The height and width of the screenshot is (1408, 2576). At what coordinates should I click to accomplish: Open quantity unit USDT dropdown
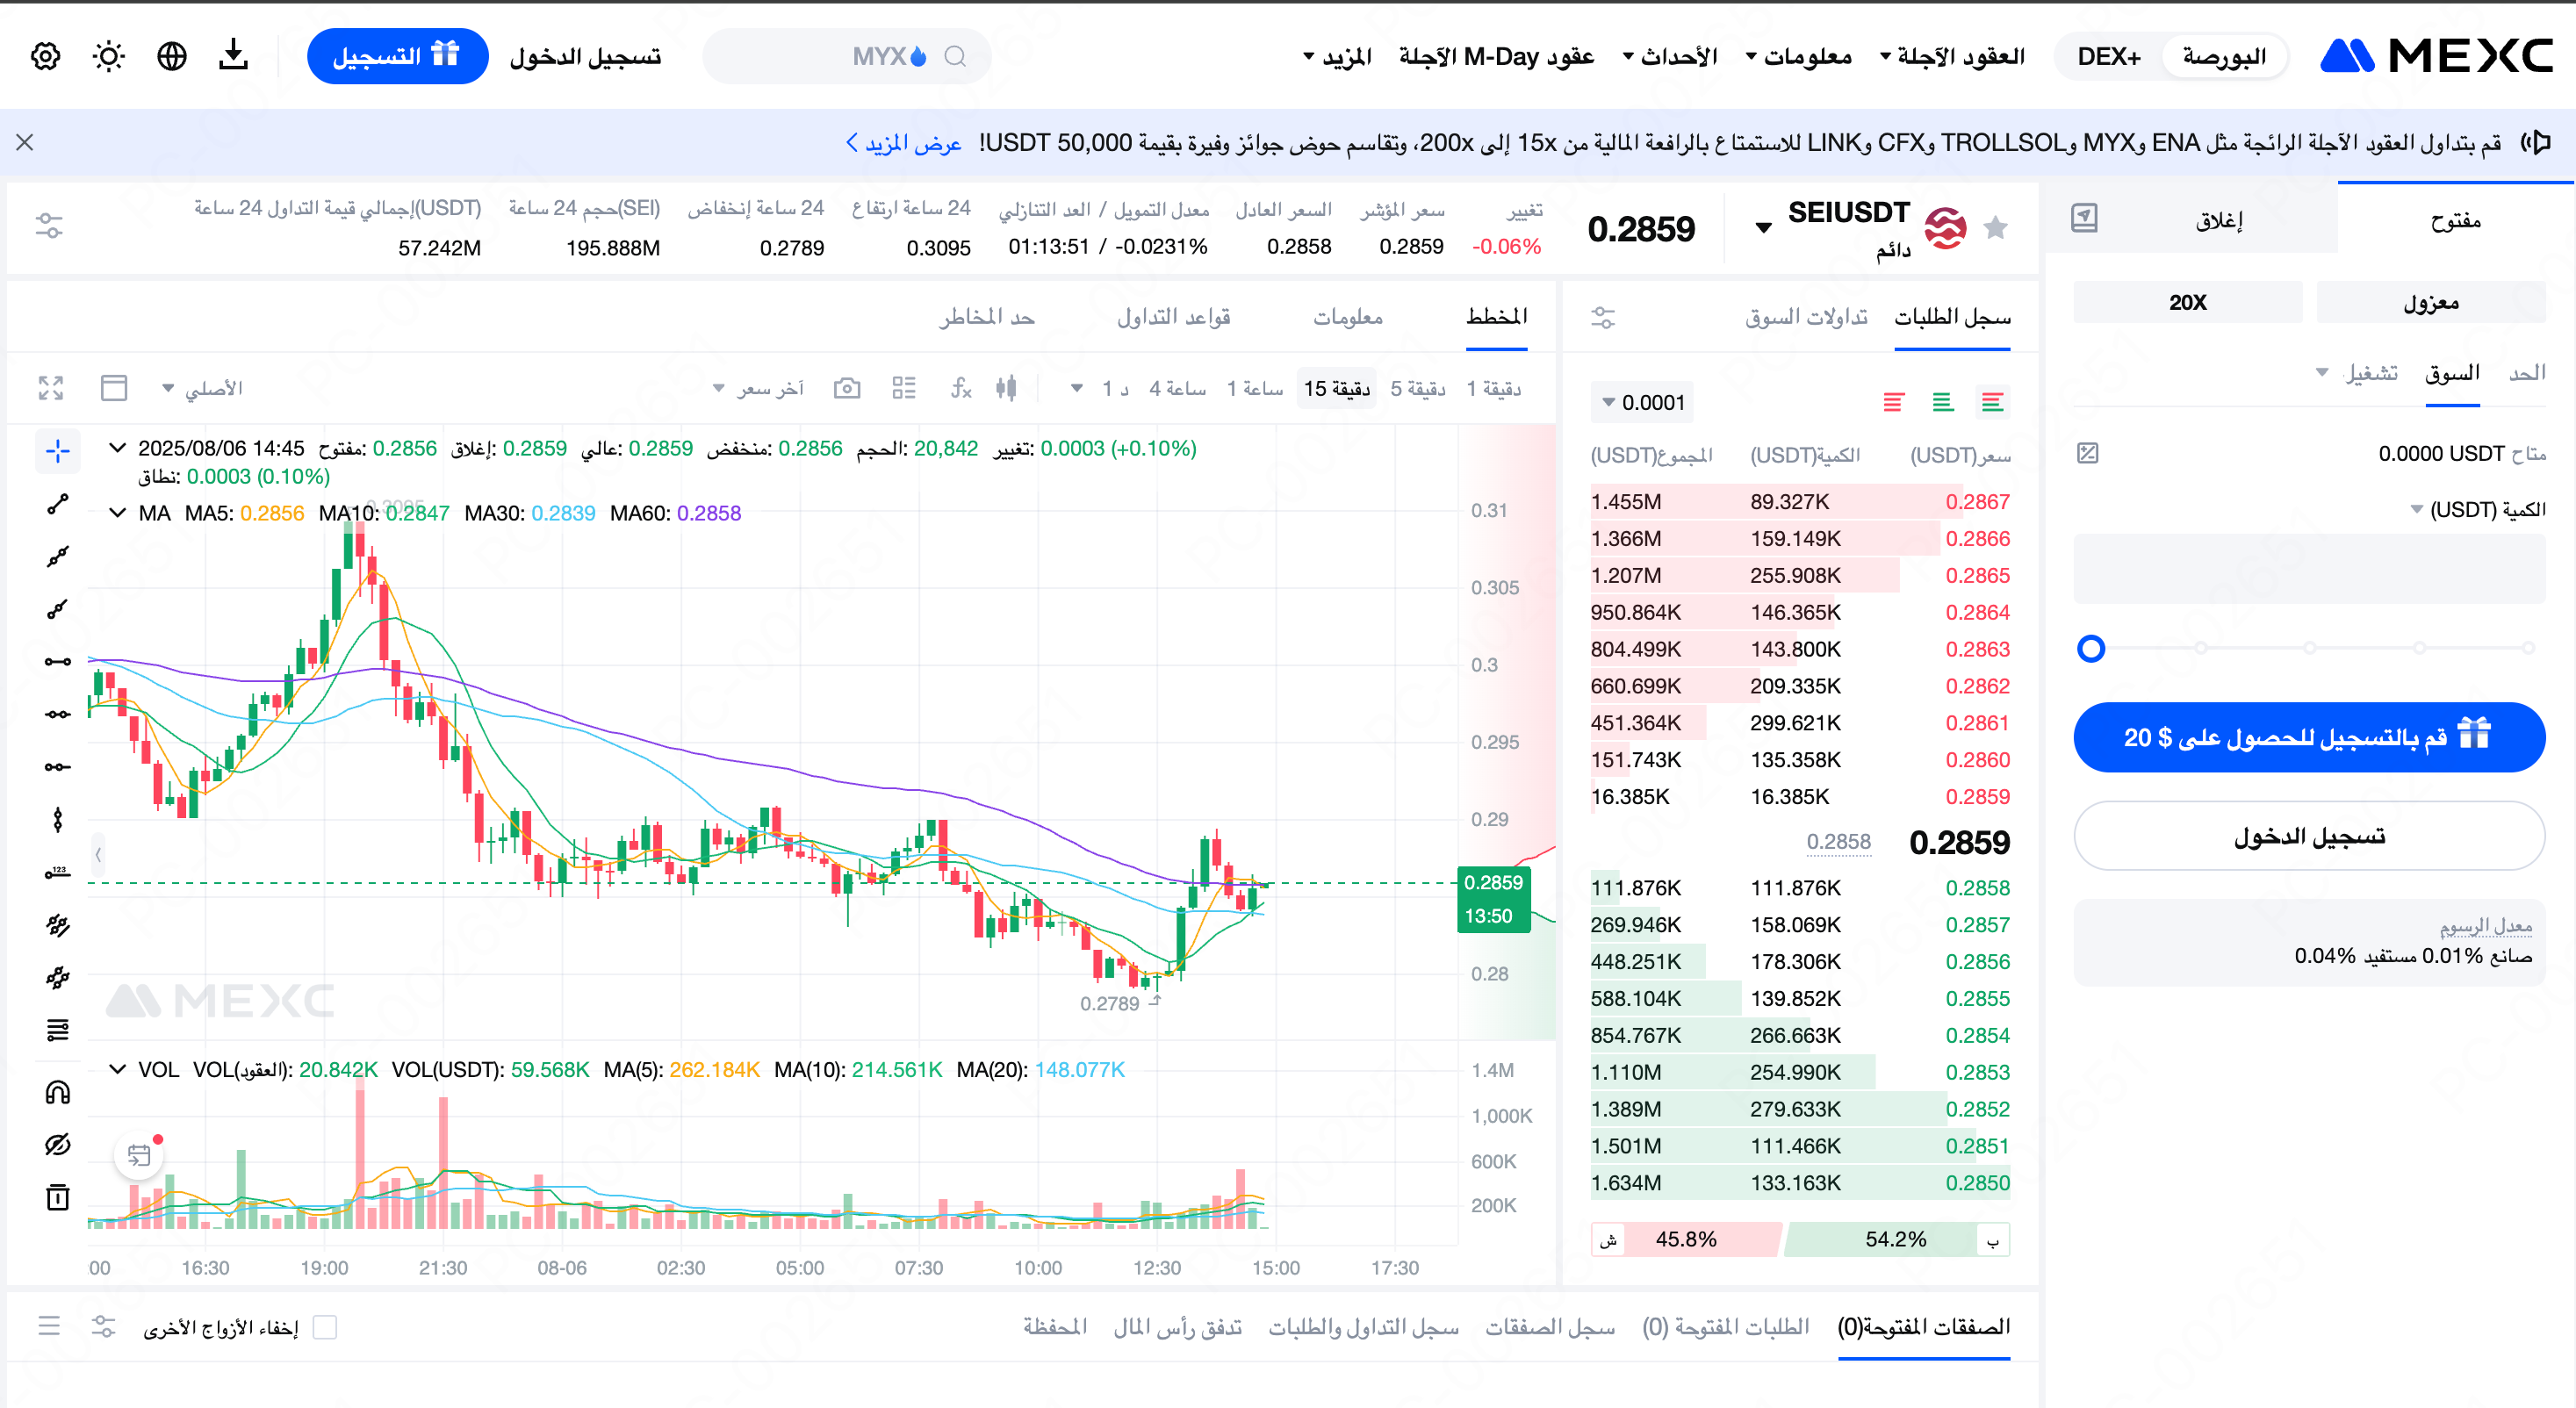(2478, 510)
